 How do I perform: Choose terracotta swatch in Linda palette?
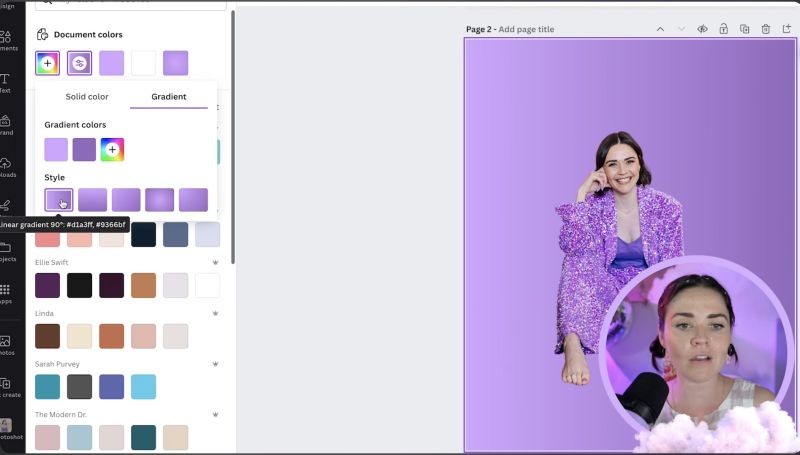[112, 336]
